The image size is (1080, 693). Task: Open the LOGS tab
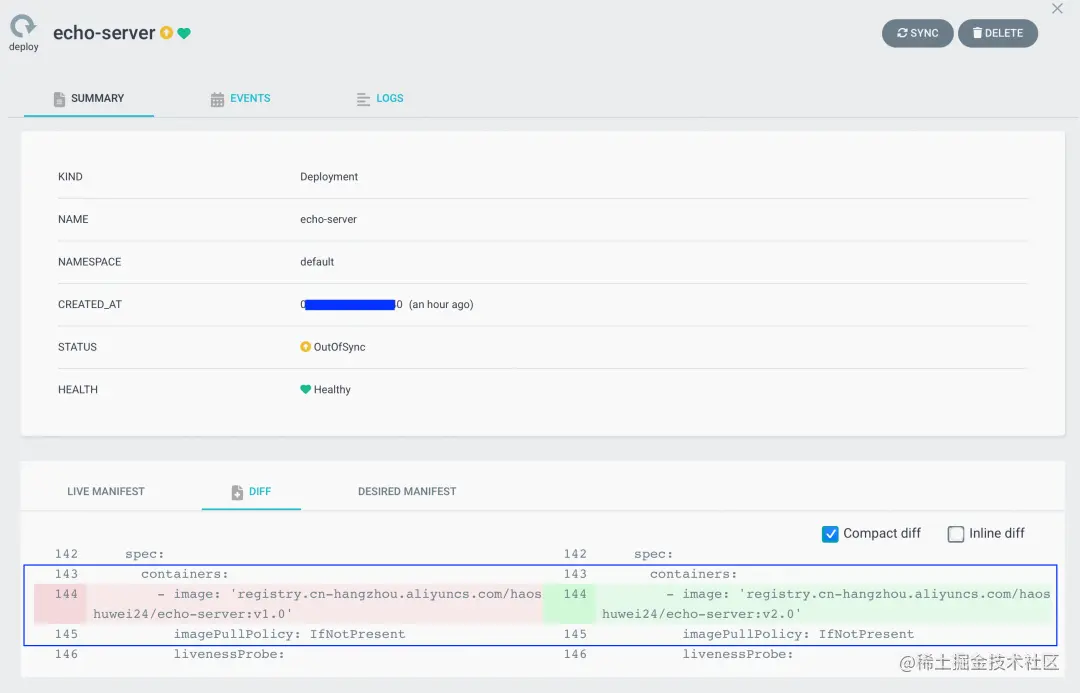[380, 99]
